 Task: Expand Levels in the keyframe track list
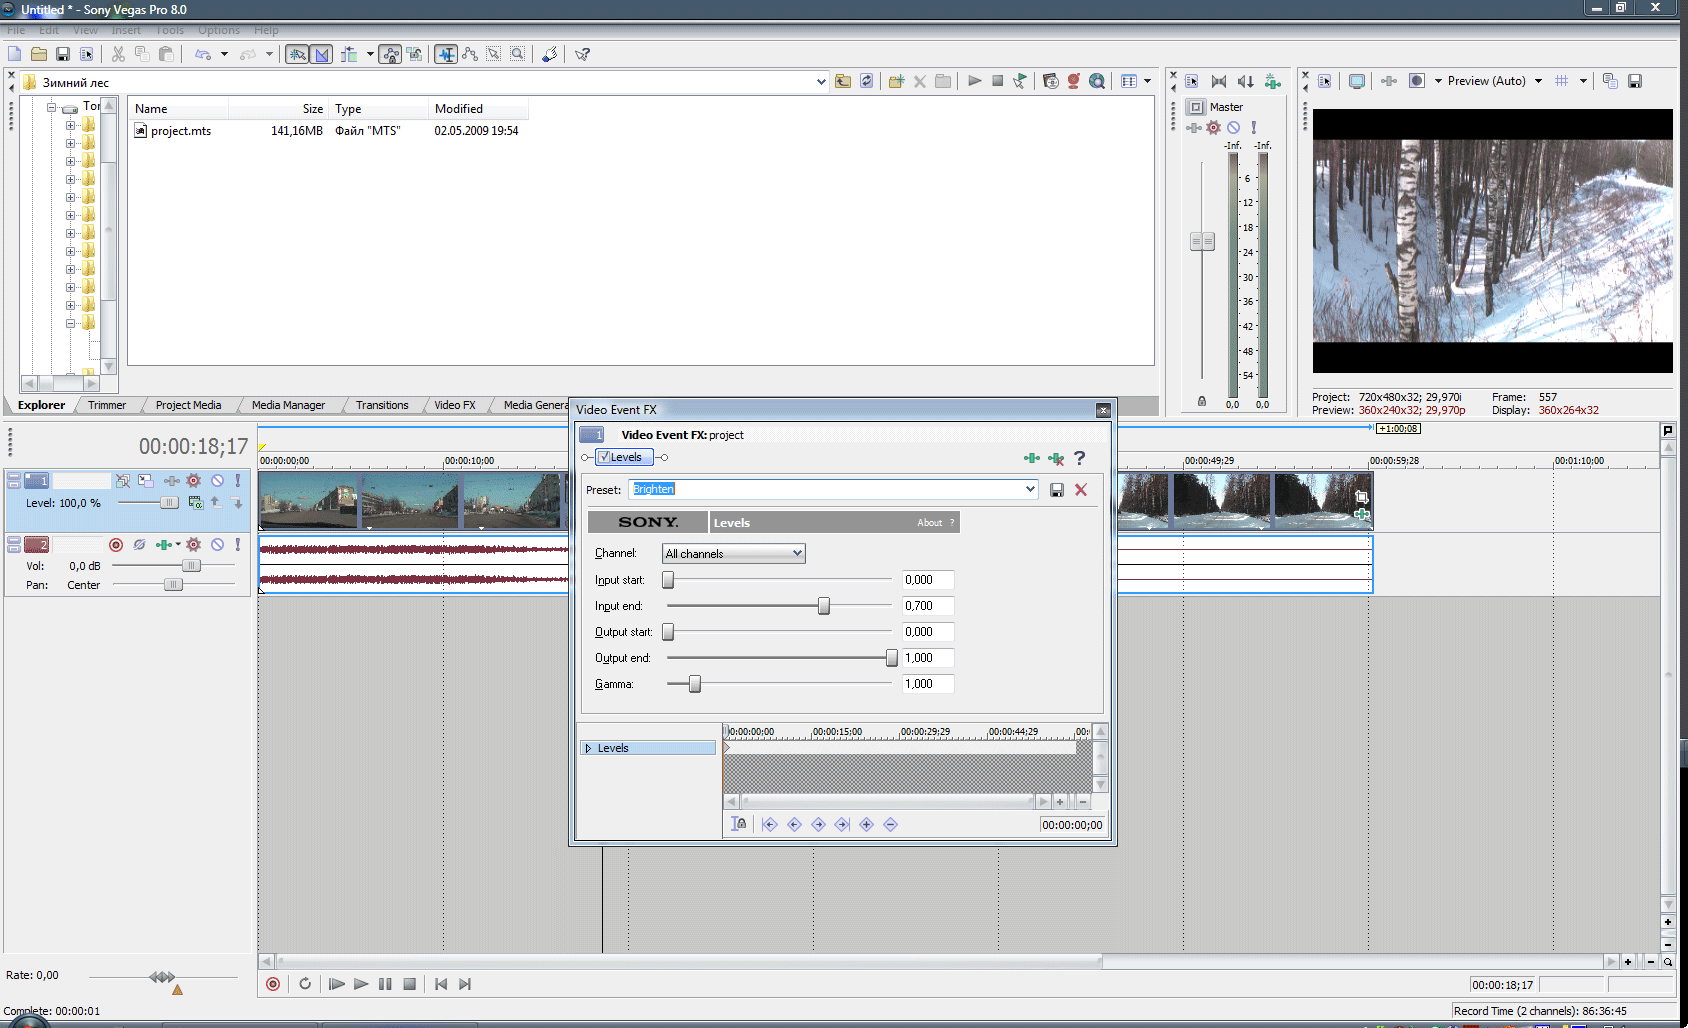tap(588, 748)
